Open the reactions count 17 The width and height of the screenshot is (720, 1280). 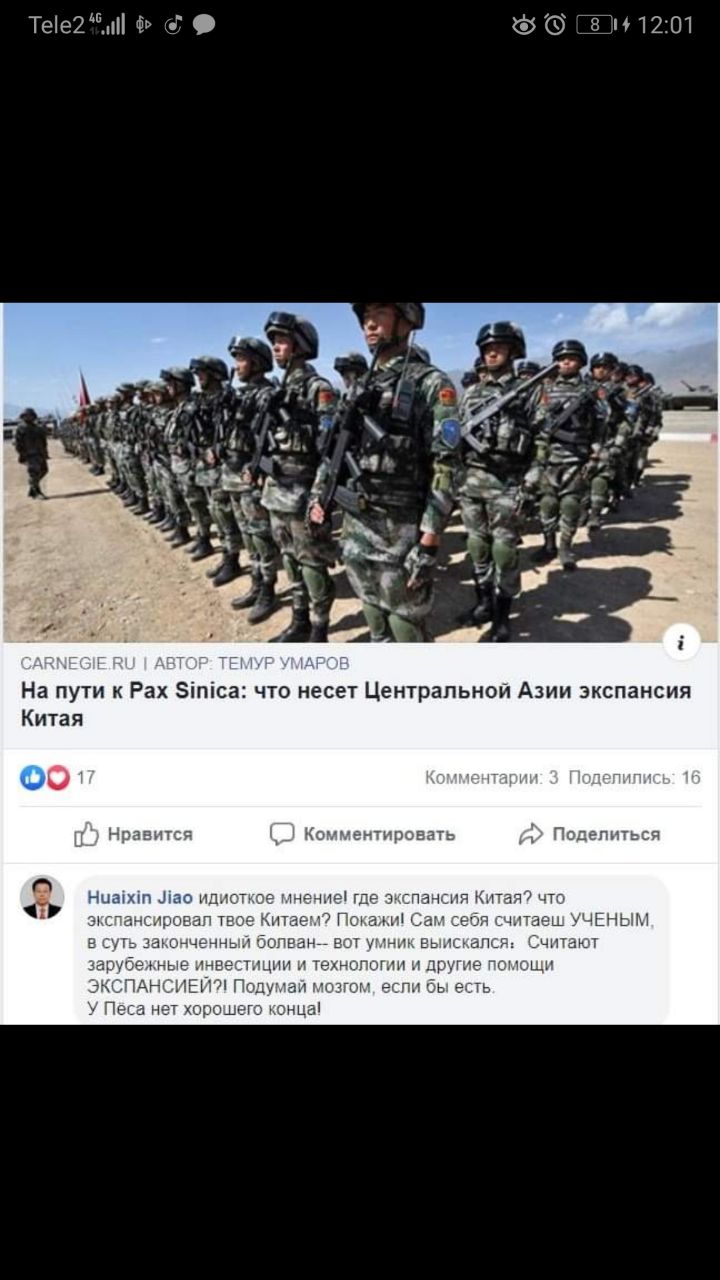point(86,777)
